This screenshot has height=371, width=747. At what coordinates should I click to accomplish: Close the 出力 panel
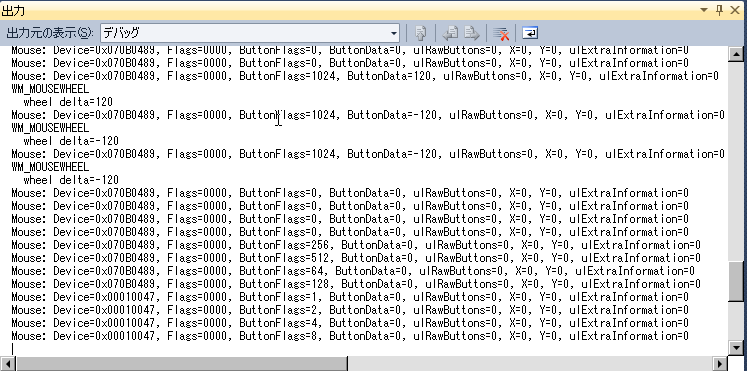click(736, 10)
